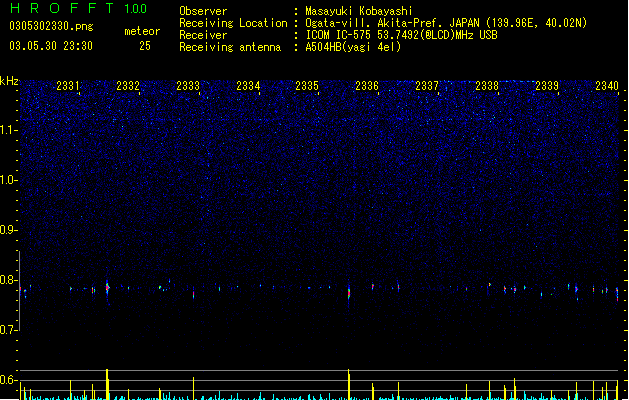Click the 2337 time marker

pos(427,86)
